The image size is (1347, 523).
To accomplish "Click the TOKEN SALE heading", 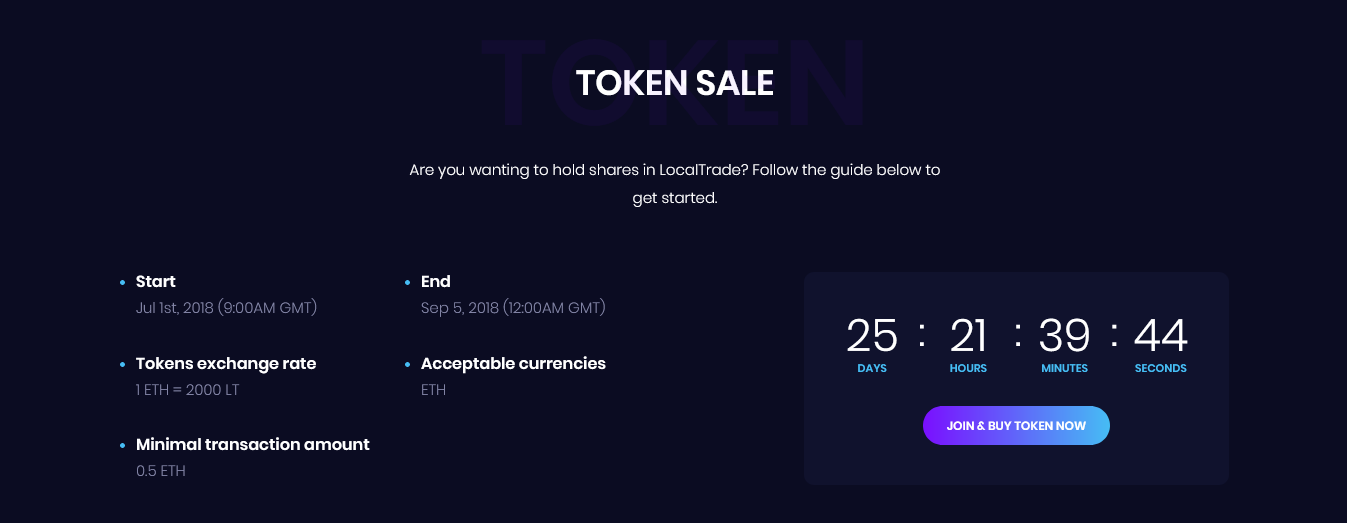I will (x=674, y=83).
